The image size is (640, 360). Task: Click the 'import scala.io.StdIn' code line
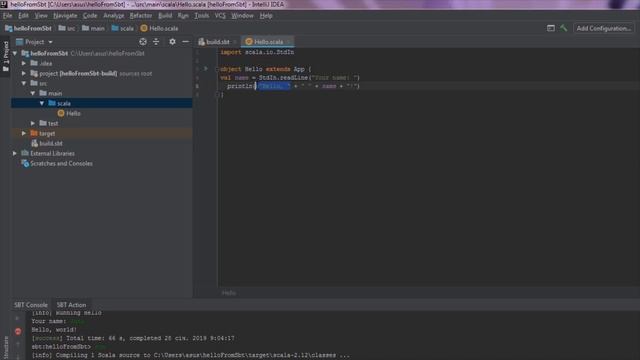(x=257, y=52)
